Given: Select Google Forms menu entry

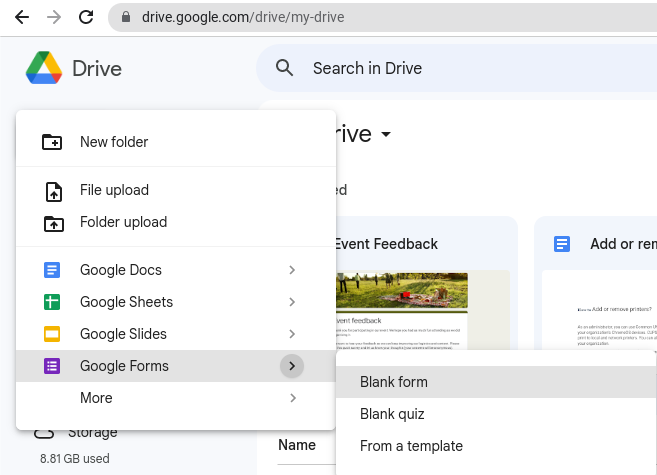Looking at the screenshot, I should point(176,366).
